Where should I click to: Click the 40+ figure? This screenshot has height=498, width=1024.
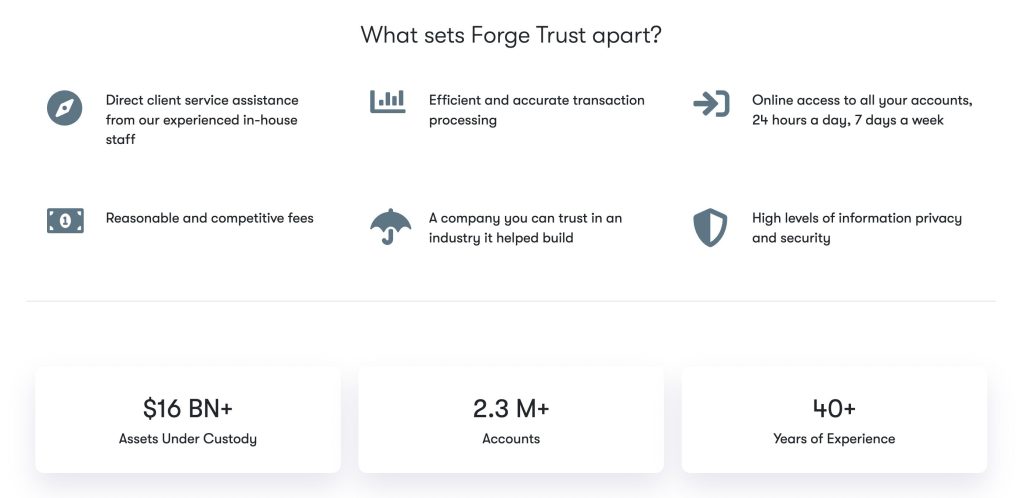click(x=834, y=408)
